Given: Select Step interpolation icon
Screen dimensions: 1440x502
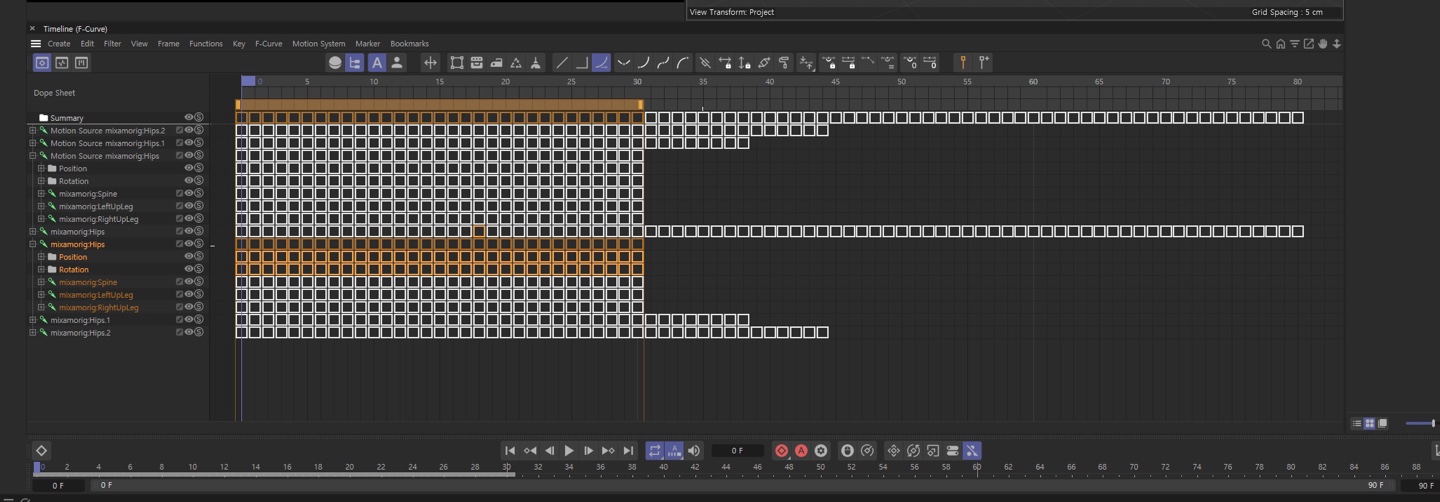Looking at the screenshot, I should pos(581,63).
